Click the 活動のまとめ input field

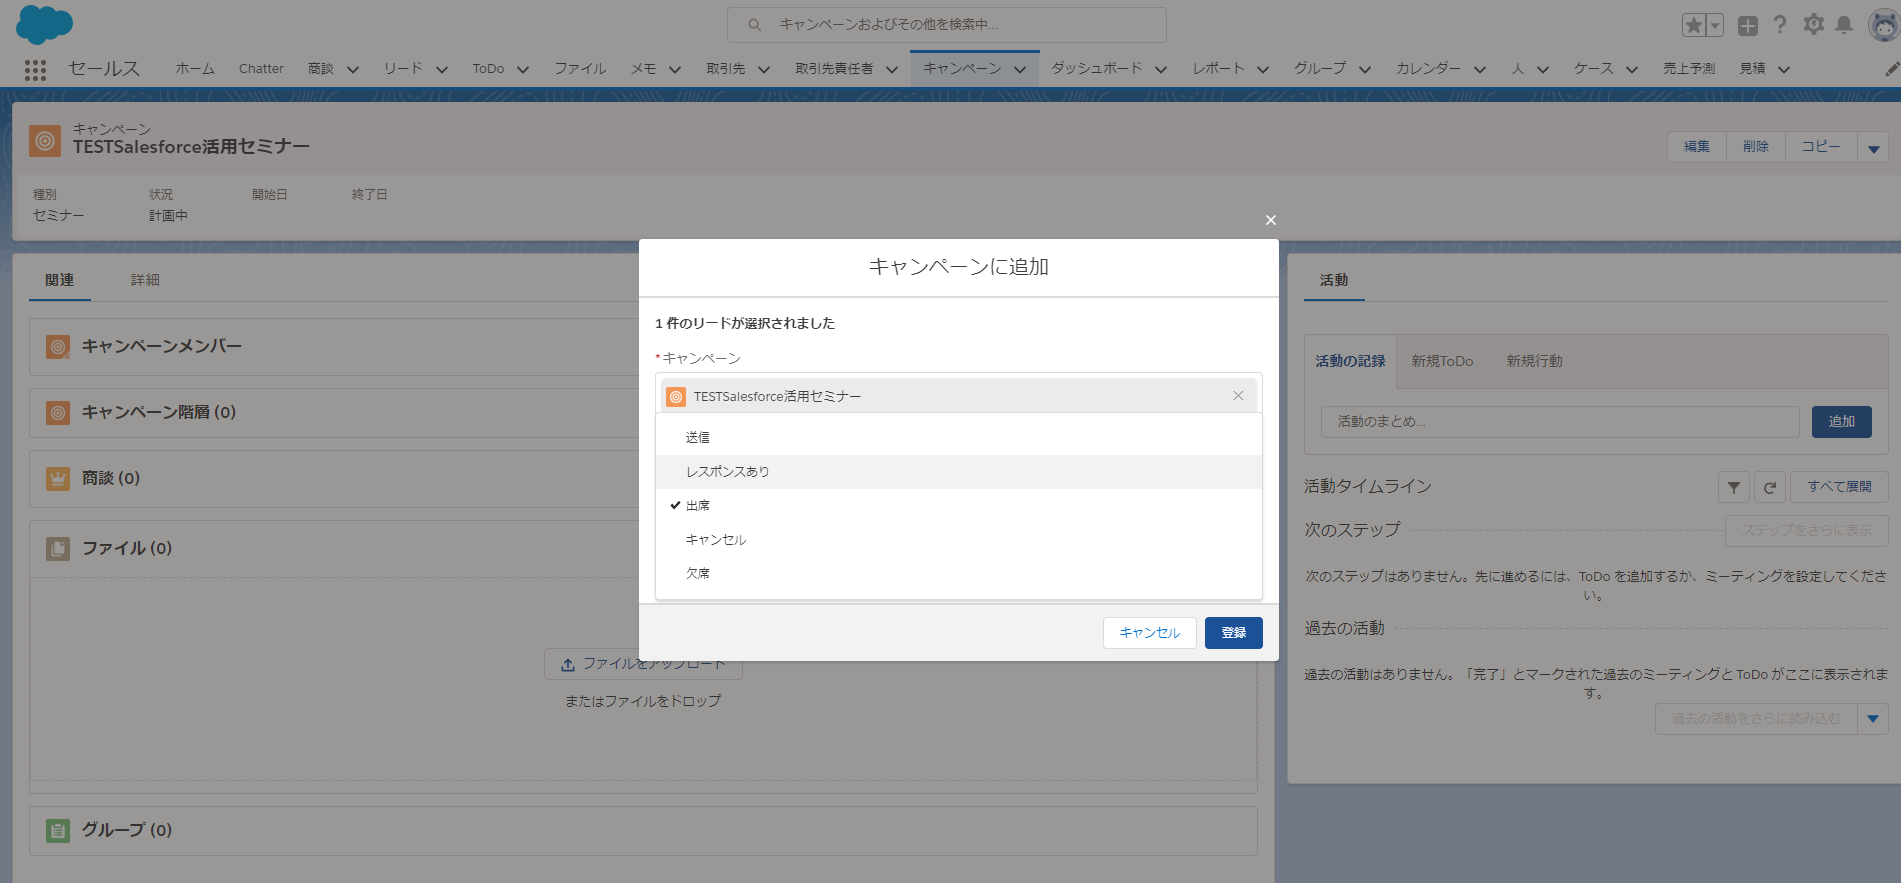click(1559, 422)
